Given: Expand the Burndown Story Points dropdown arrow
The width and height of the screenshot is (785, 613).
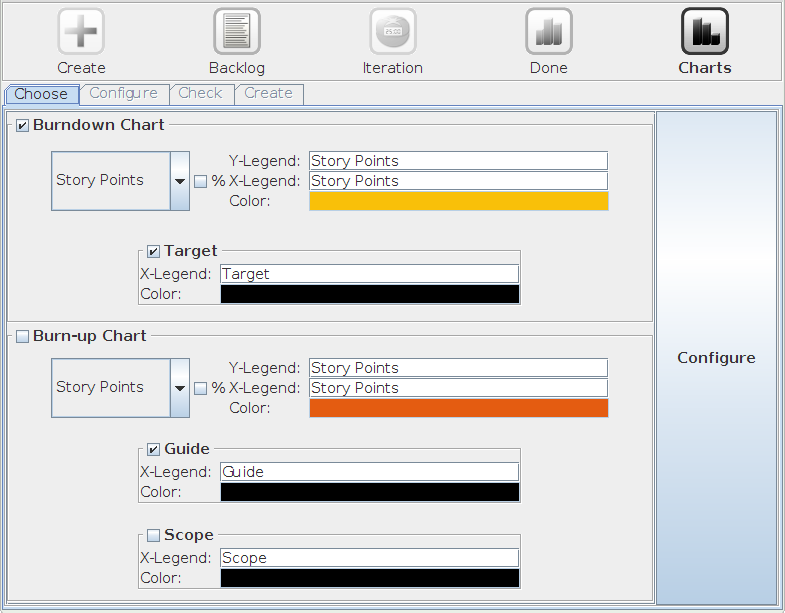Looking at the screenshot, I should (x=180, y=181).
